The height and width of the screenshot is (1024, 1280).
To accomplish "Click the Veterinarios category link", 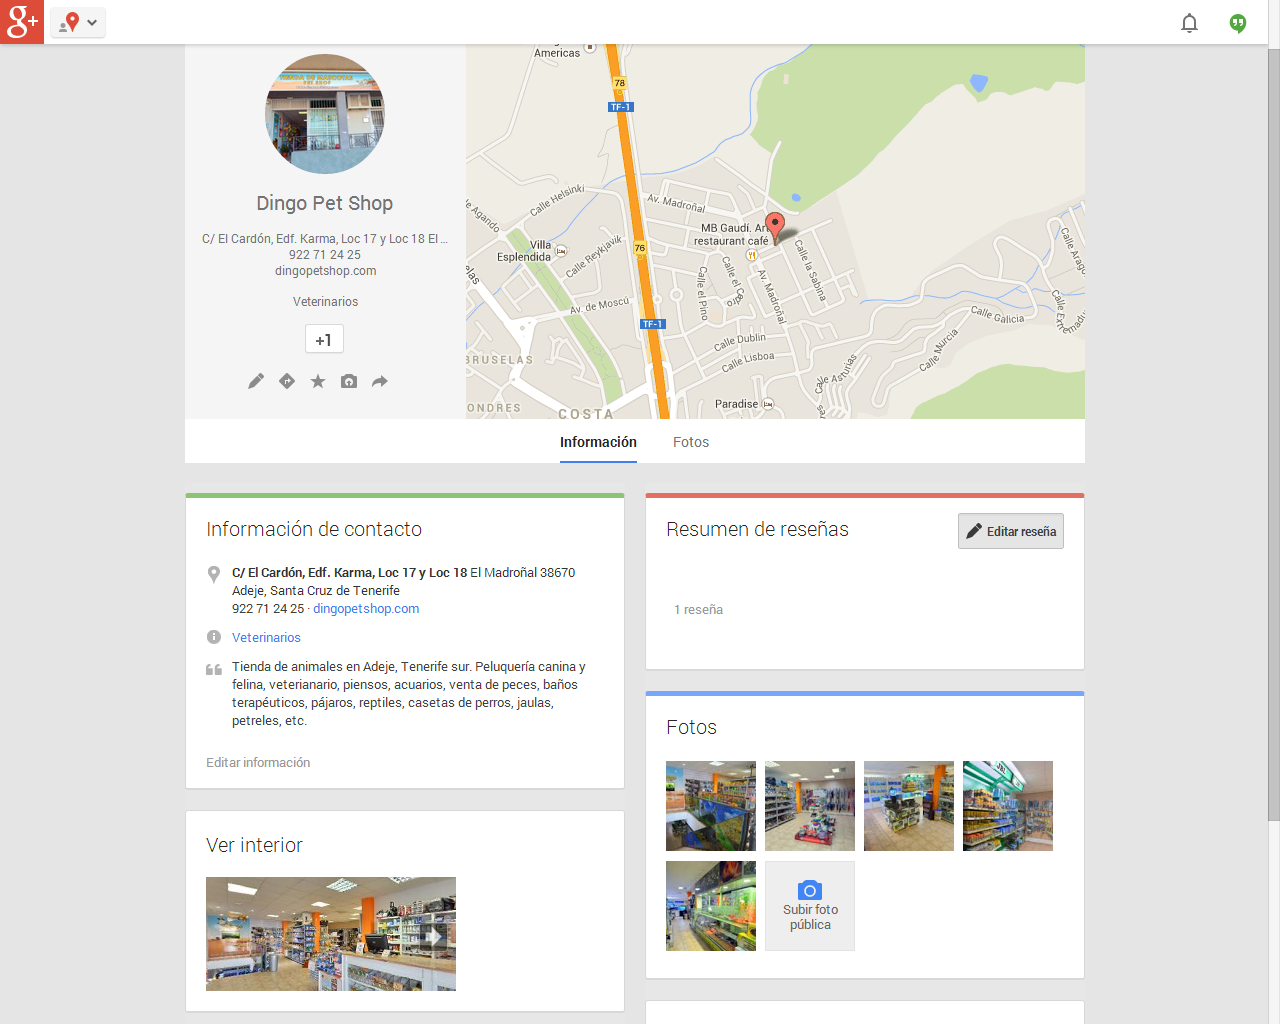I will click(266, 638).
